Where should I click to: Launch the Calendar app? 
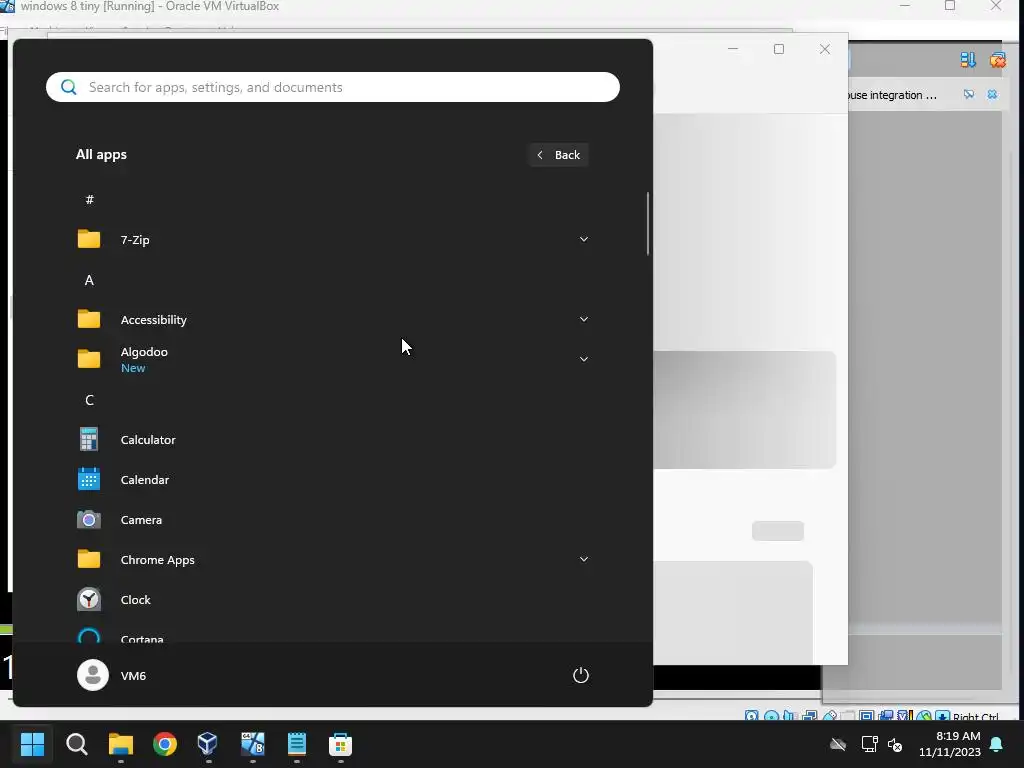click(332, 479)
